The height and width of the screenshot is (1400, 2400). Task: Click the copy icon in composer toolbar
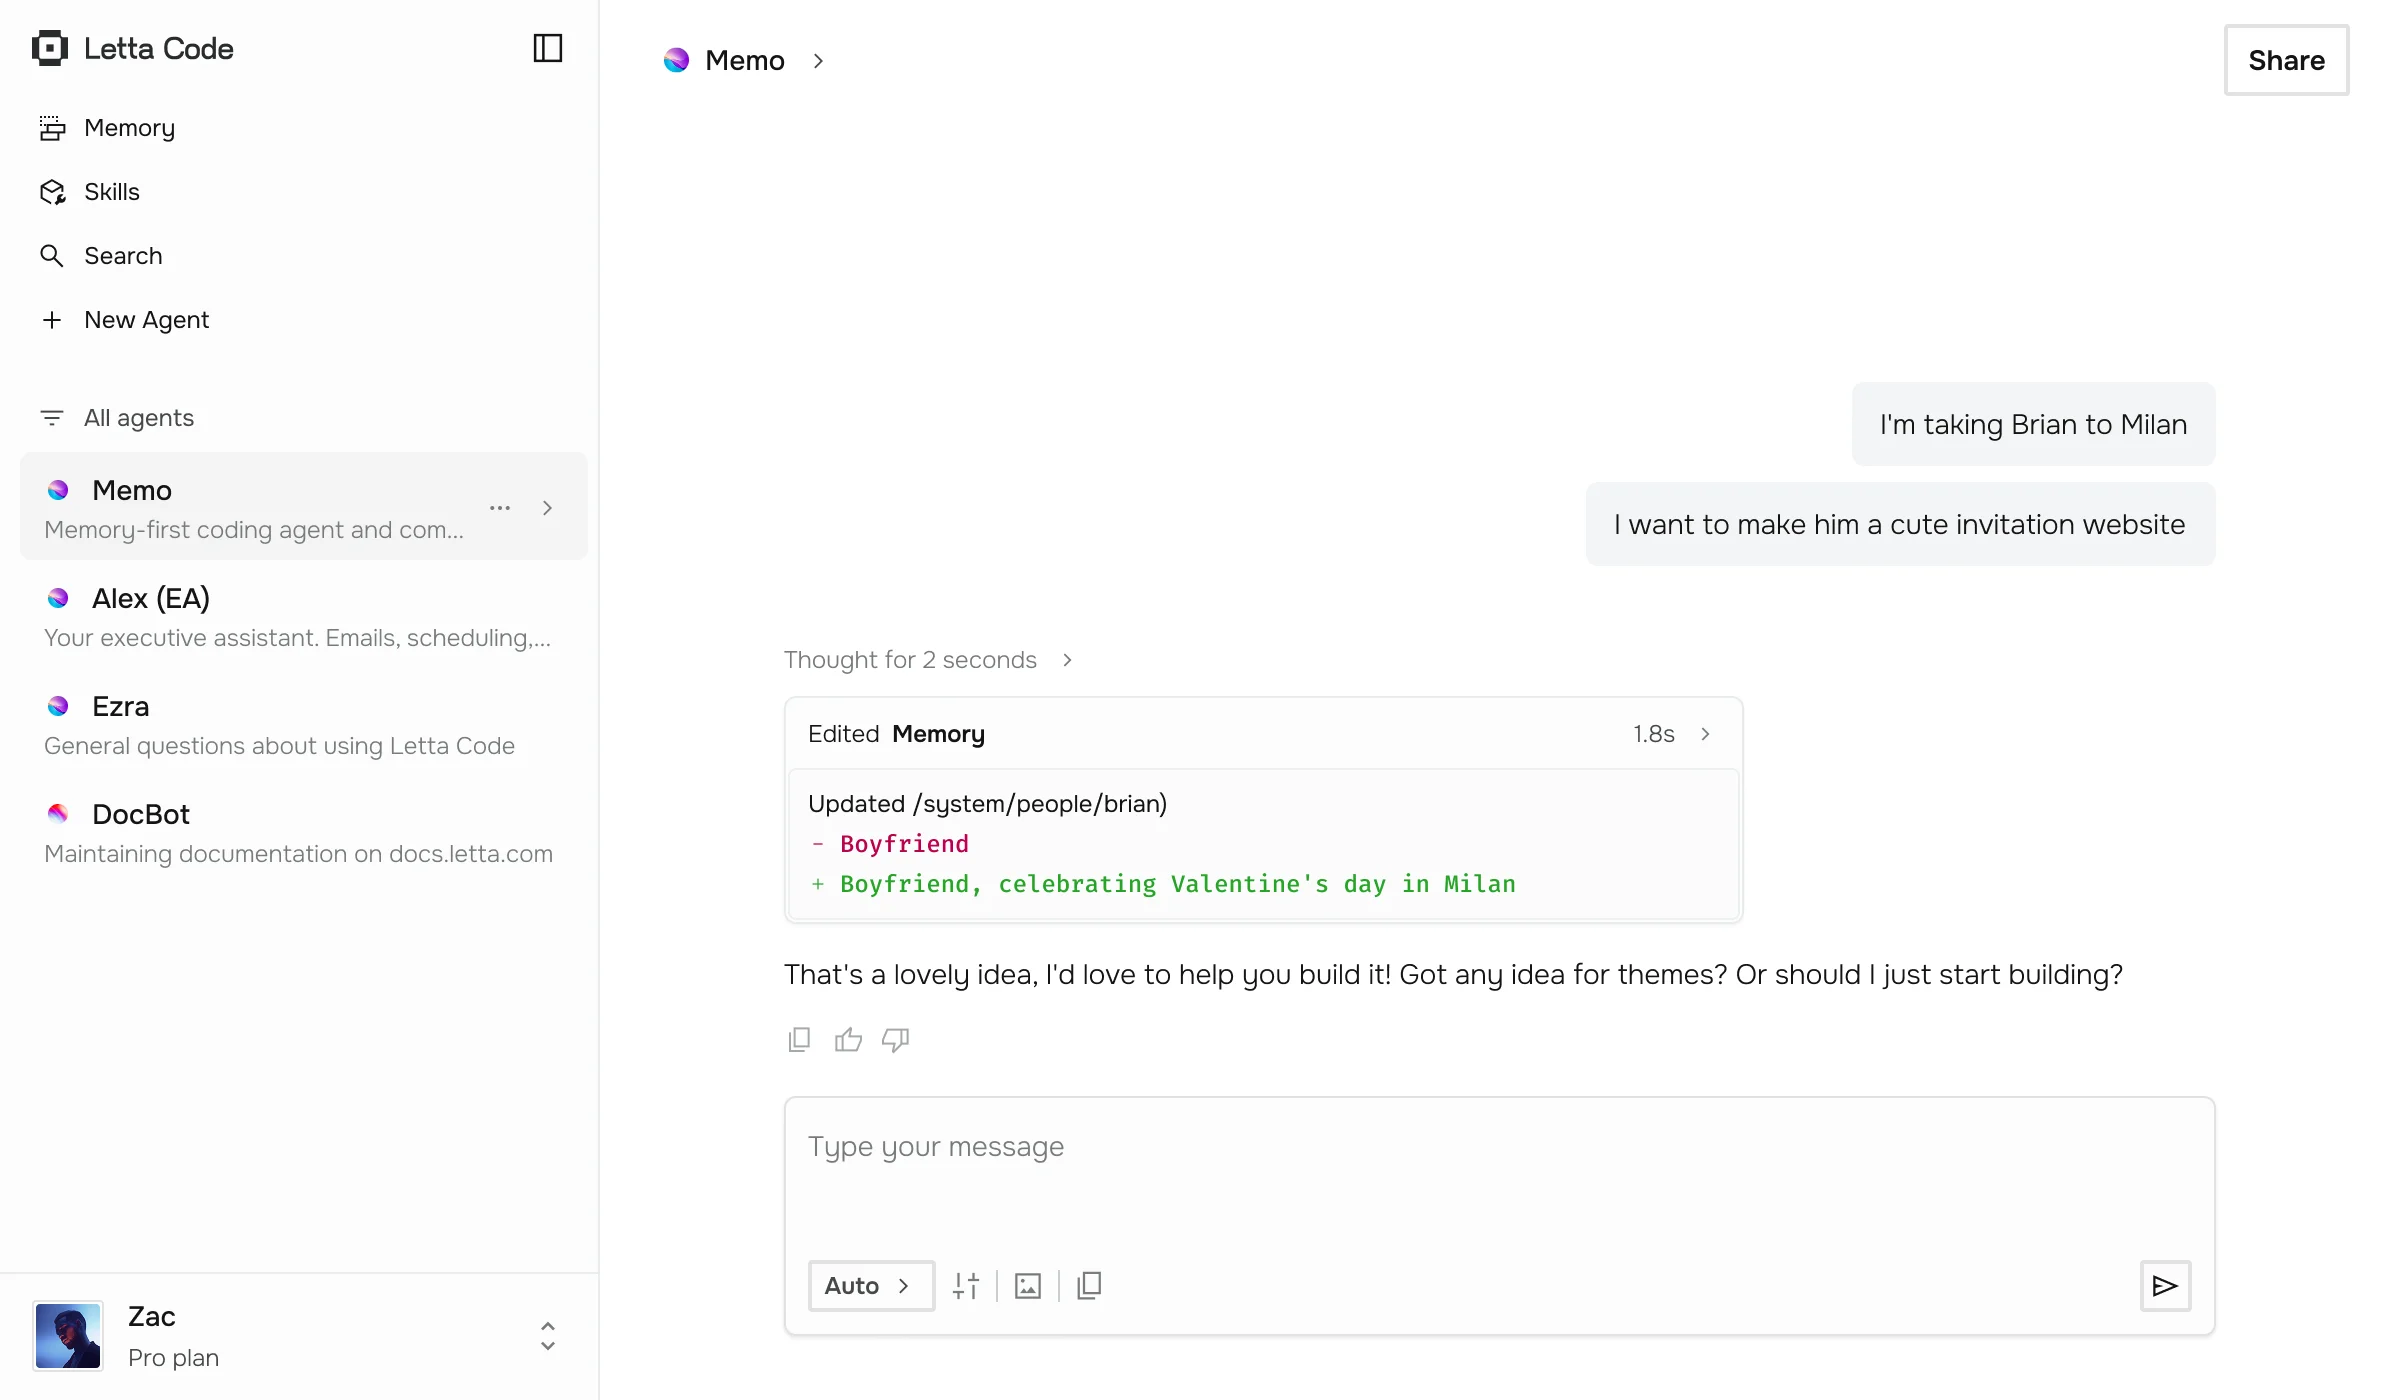(x=1089, y=1286)
